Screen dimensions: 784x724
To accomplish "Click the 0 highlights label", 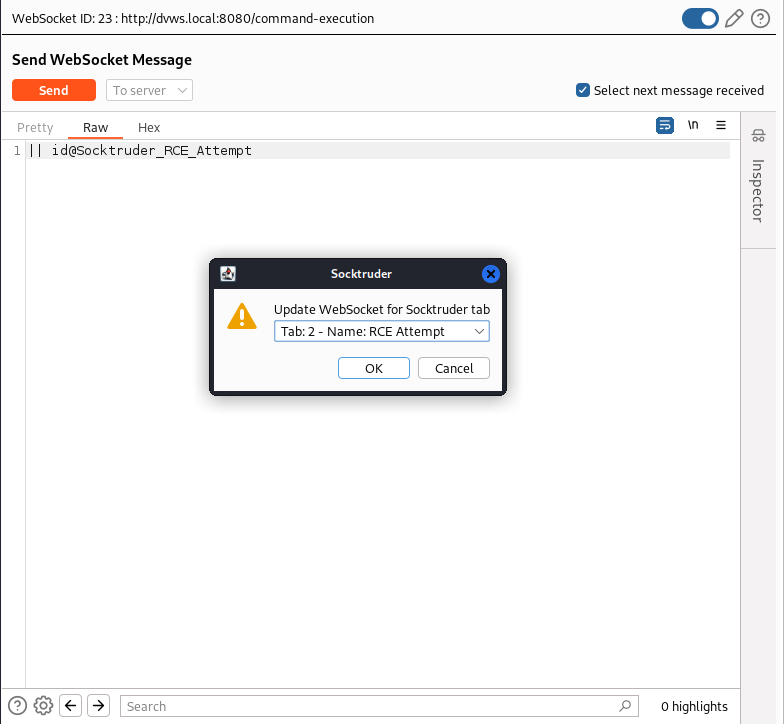I will 694,706.
